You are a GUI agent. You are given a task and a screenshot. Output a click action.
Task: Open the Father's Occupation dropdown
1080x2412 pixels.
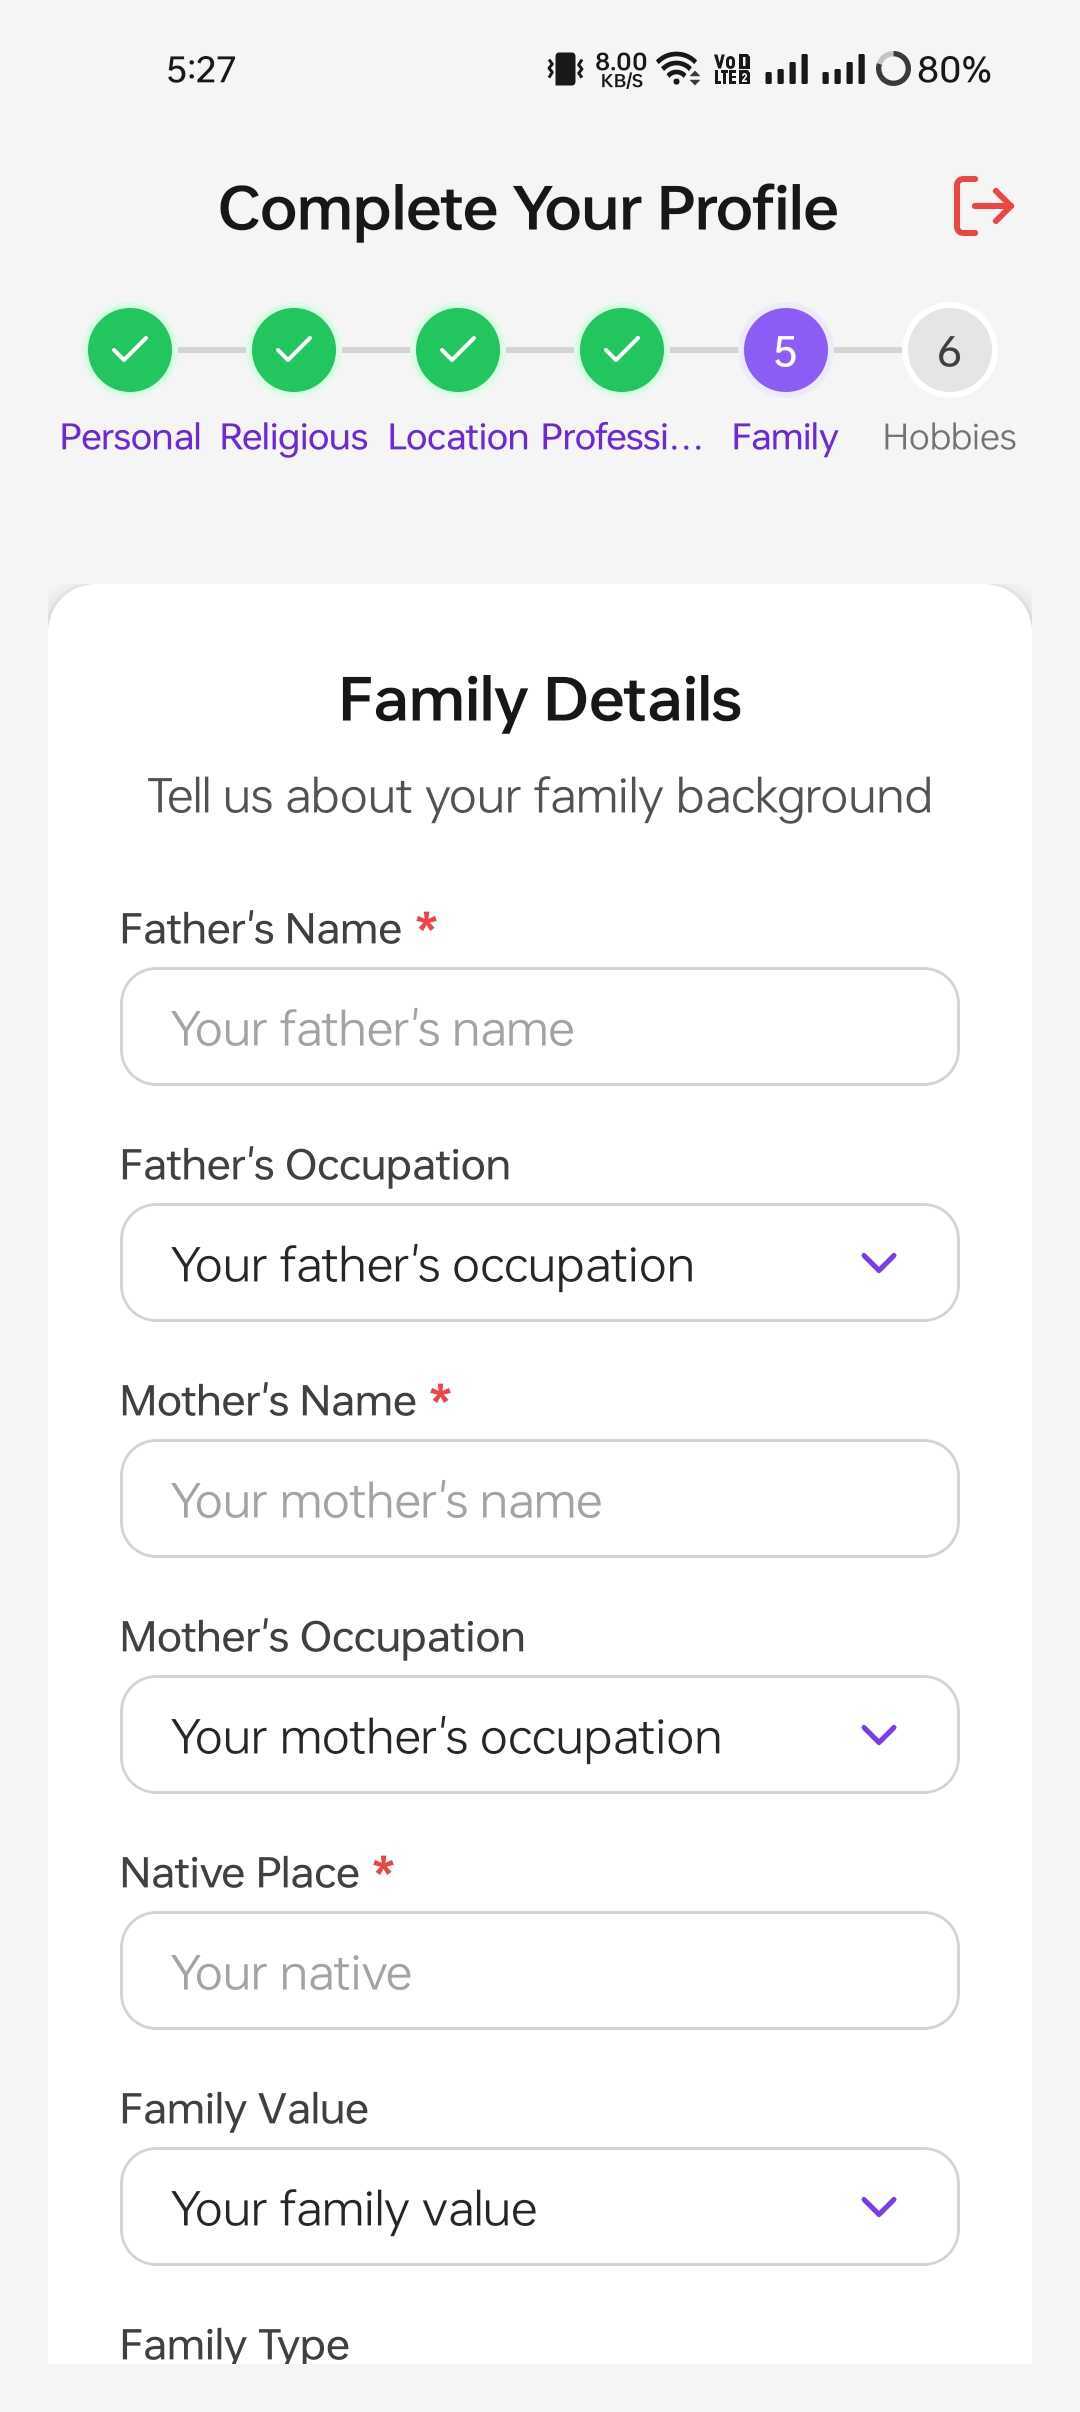click(540, 1262)
